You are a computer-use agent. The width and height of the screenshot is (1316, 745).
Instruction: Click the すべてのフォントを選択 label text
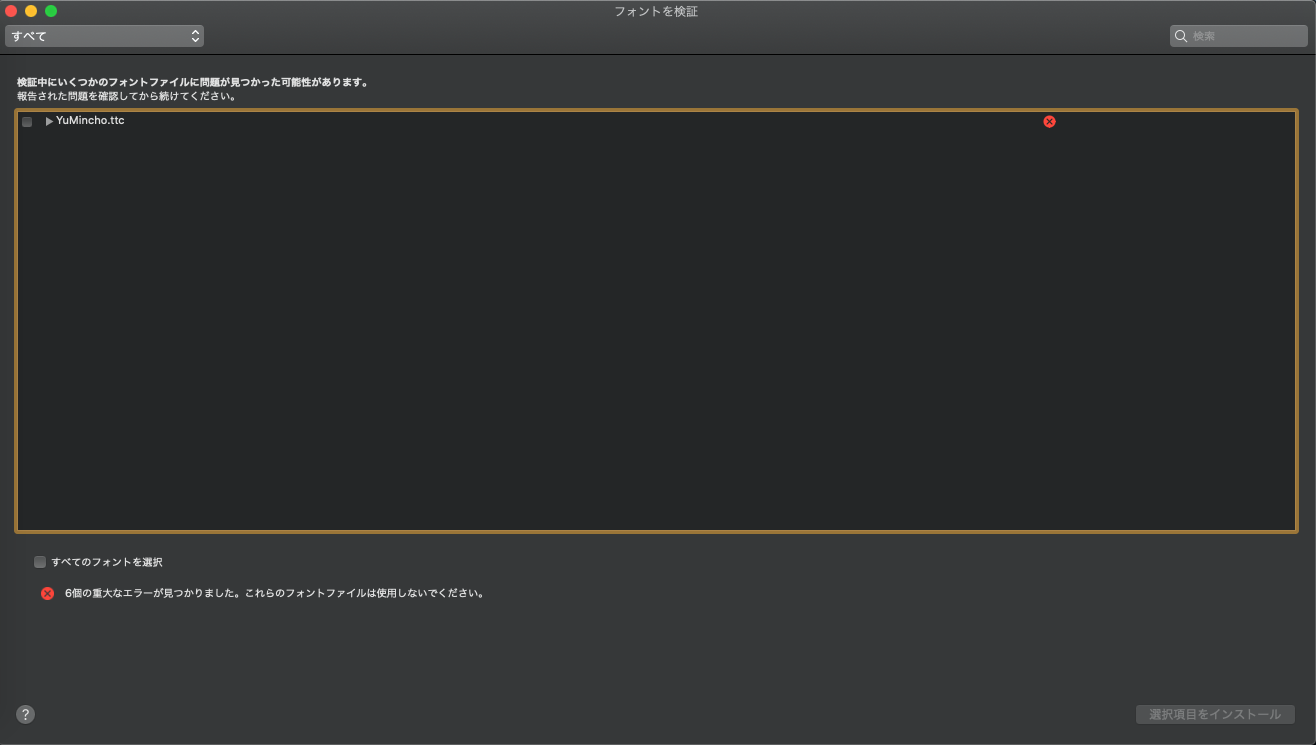[106, 562]
